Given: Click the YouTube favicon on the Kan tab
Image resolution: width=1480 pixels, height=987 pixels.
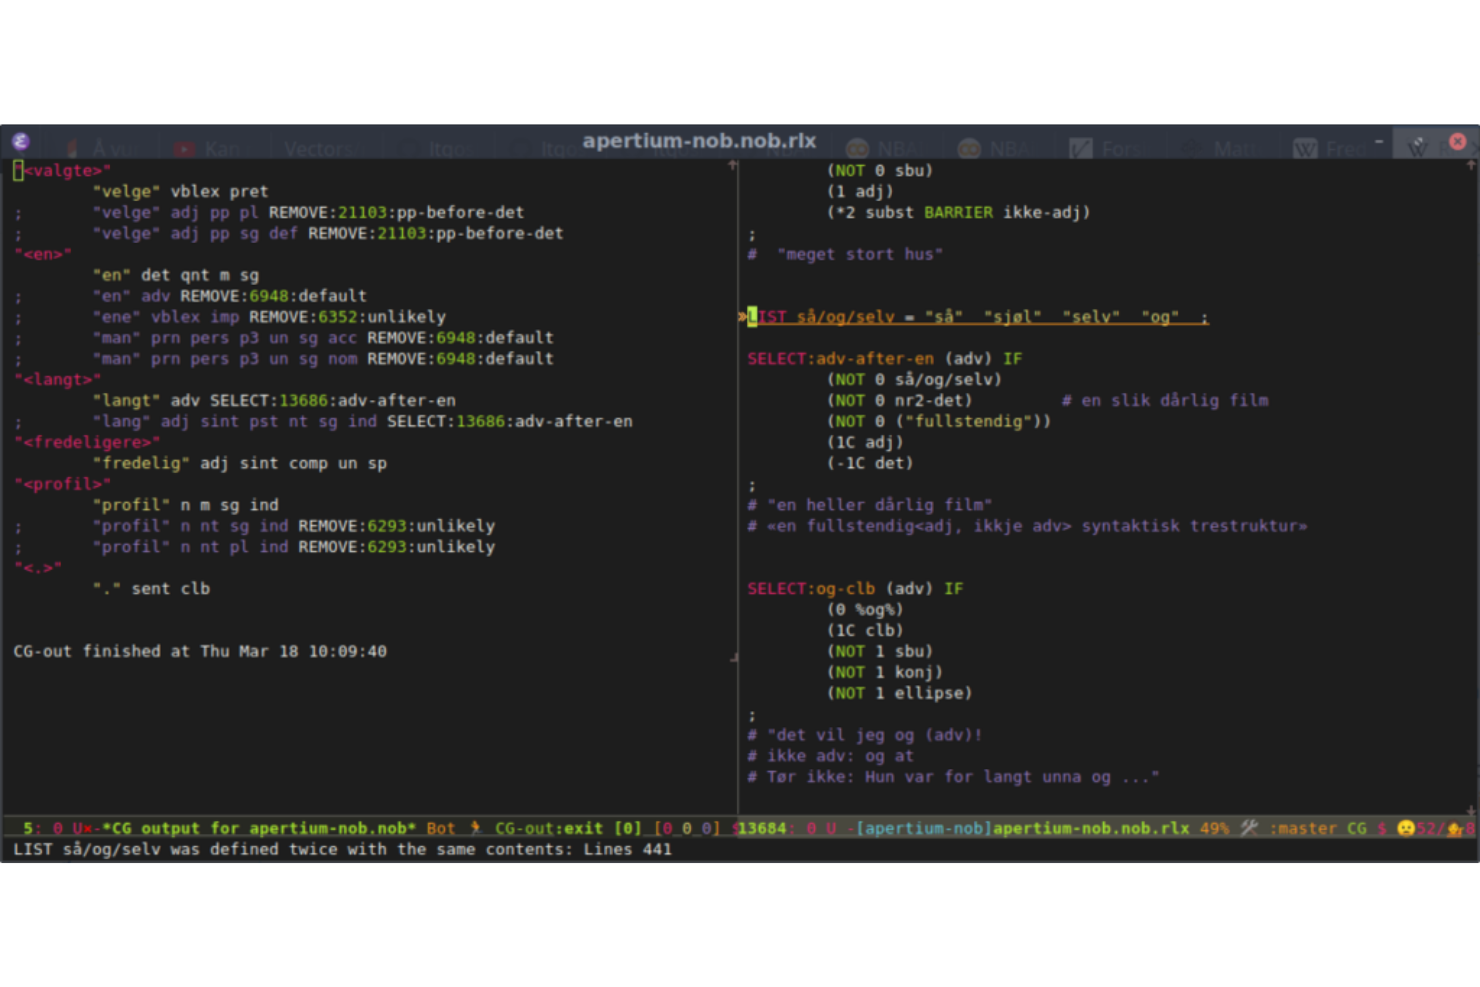Looking at the screenshot, I should point(185,148).
